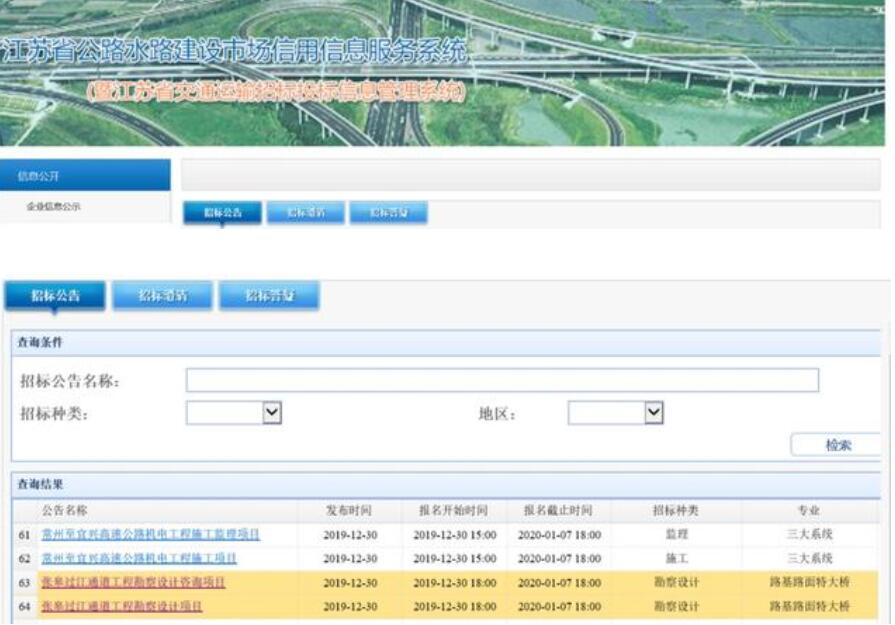Screen dimensions: 895x625
Task: Click the 发布时间 column header
Action: point(349,510)
